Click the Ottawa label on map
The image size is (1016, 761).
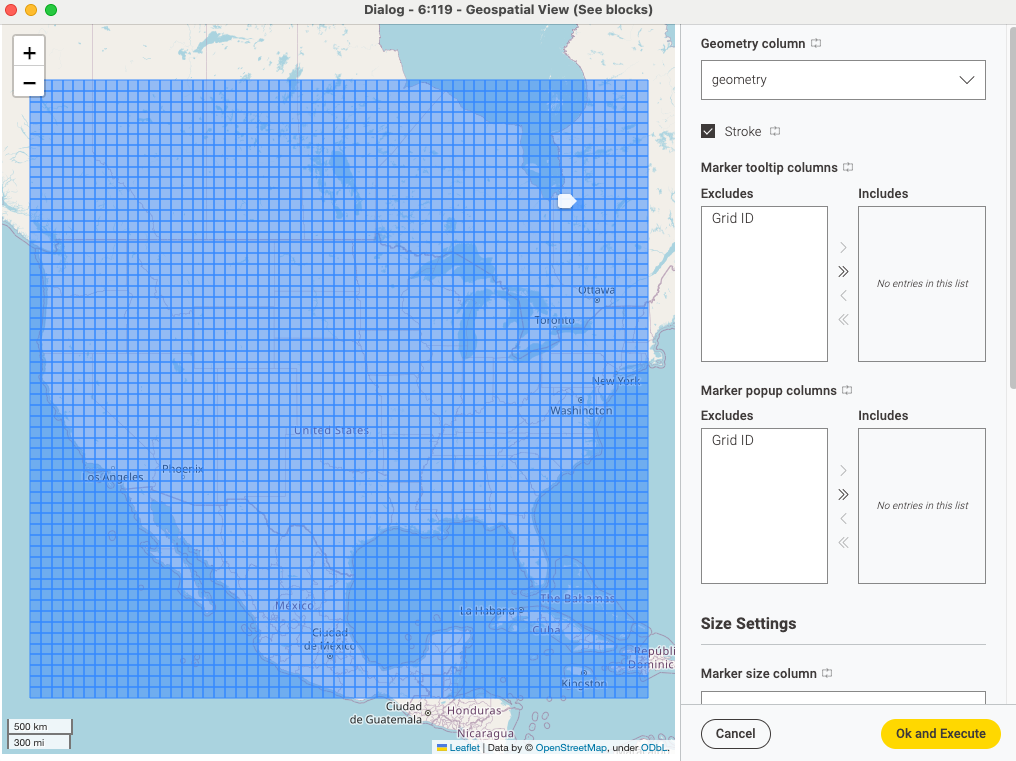click(596, 290)
